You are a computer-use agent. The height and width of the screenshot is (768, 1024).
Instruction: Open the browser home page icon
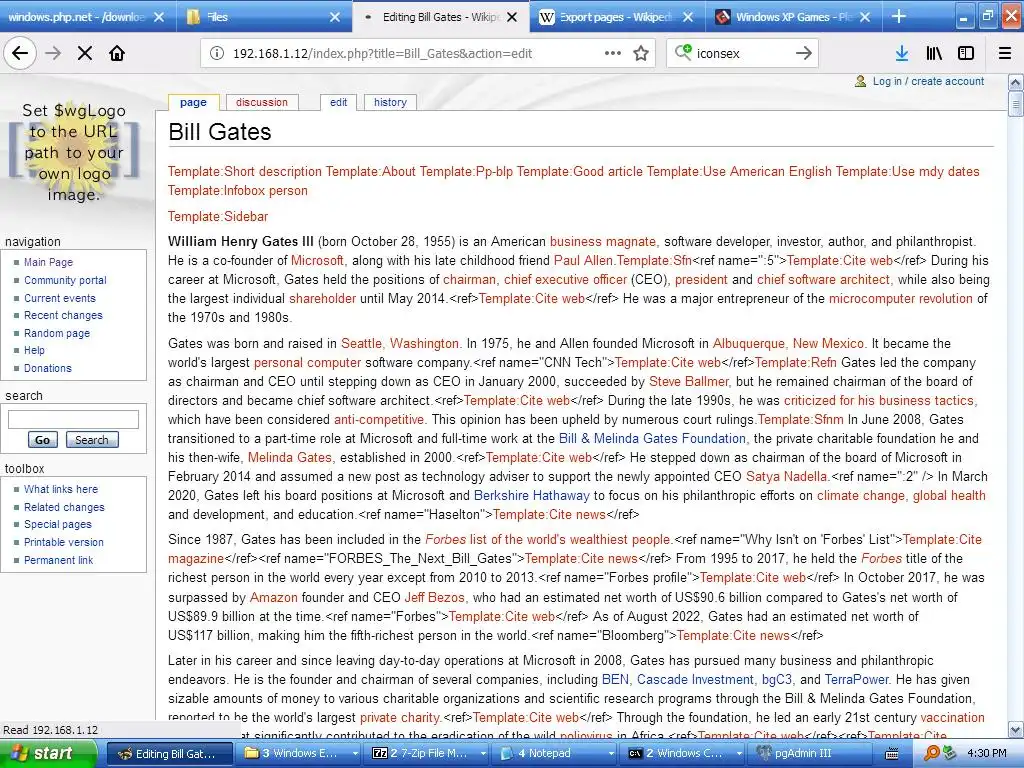(x=117, y=54)
